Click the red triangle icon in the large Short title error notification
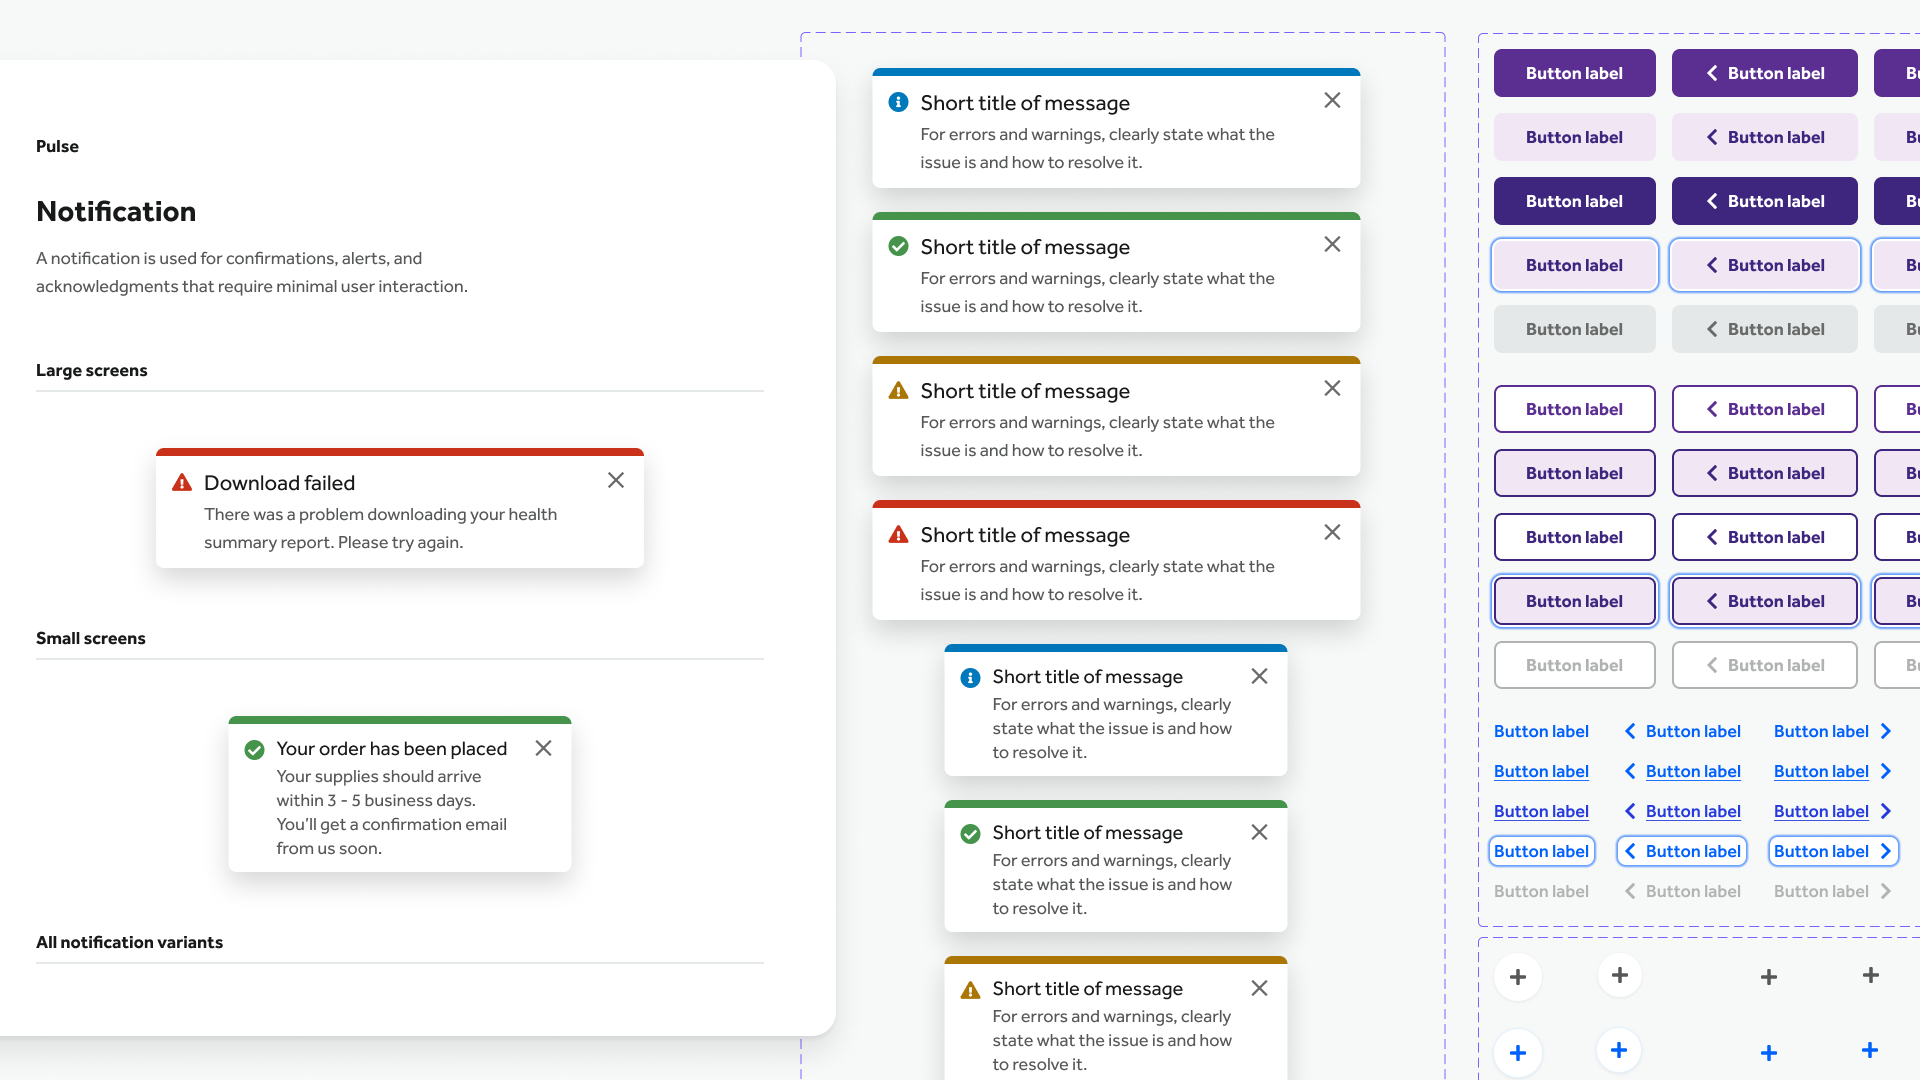 click(899, 534)
